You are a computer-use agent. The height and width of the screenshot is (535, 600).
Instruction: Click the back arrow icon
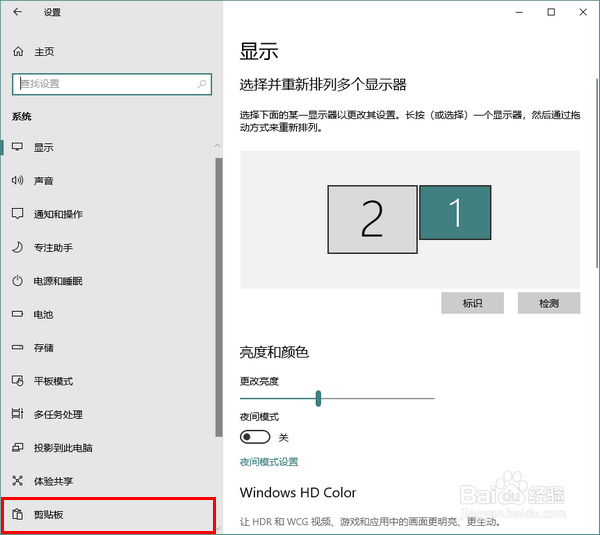pos(17,12)
